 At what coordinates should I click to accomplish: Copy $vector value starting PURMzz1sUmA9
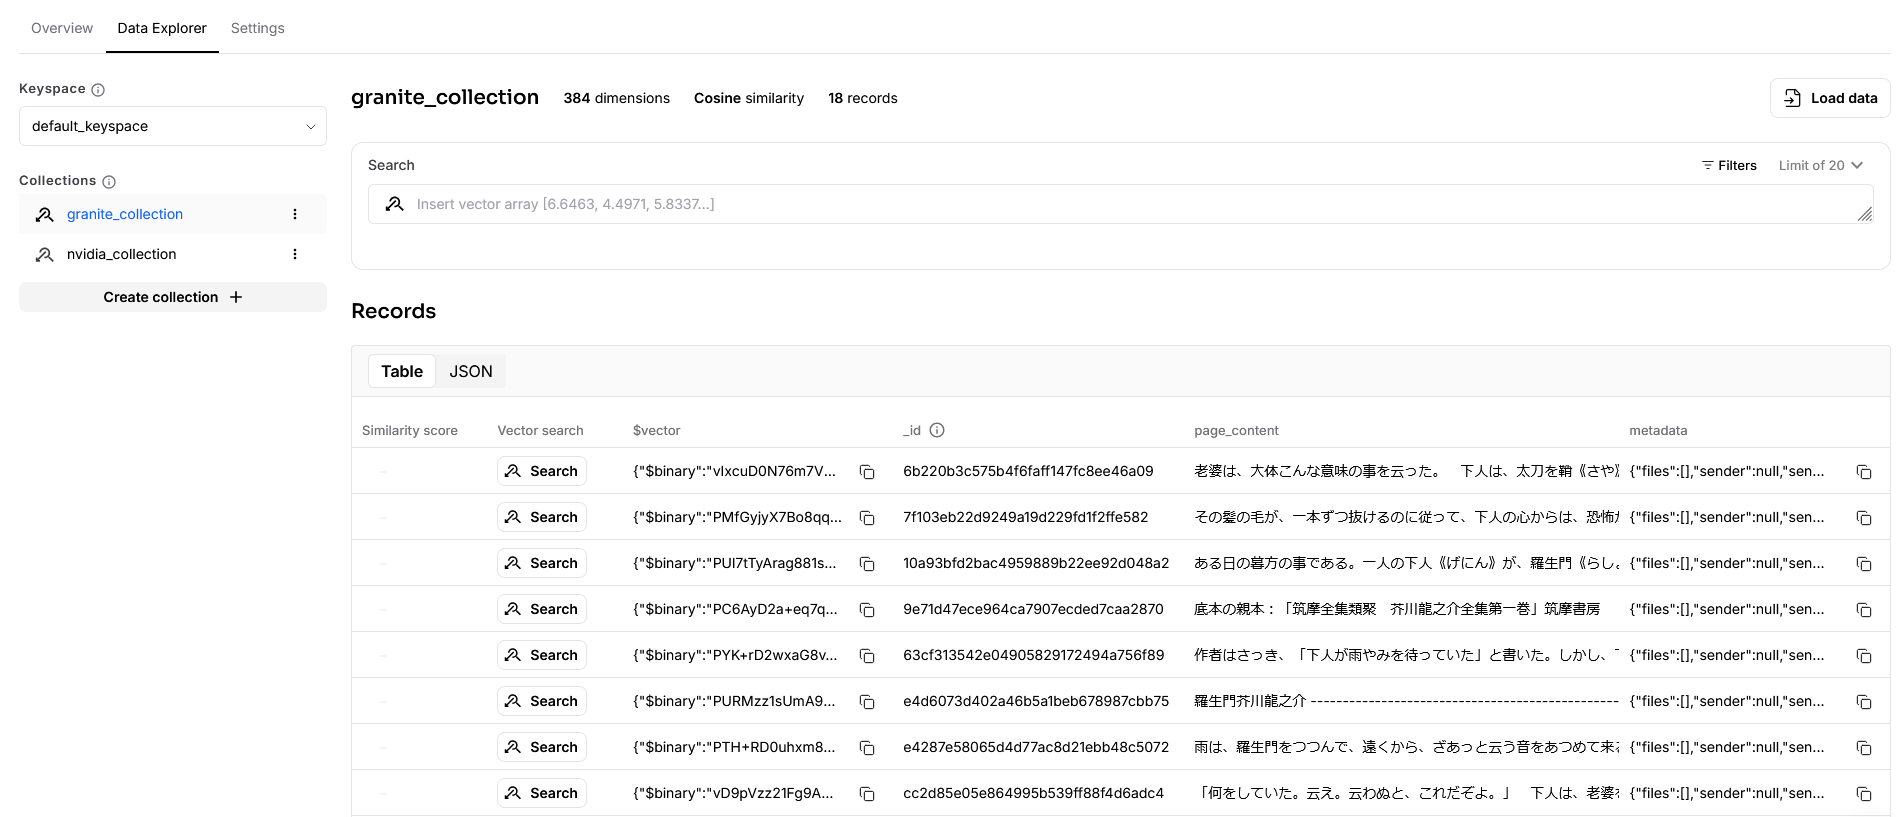tap(867, 702)
